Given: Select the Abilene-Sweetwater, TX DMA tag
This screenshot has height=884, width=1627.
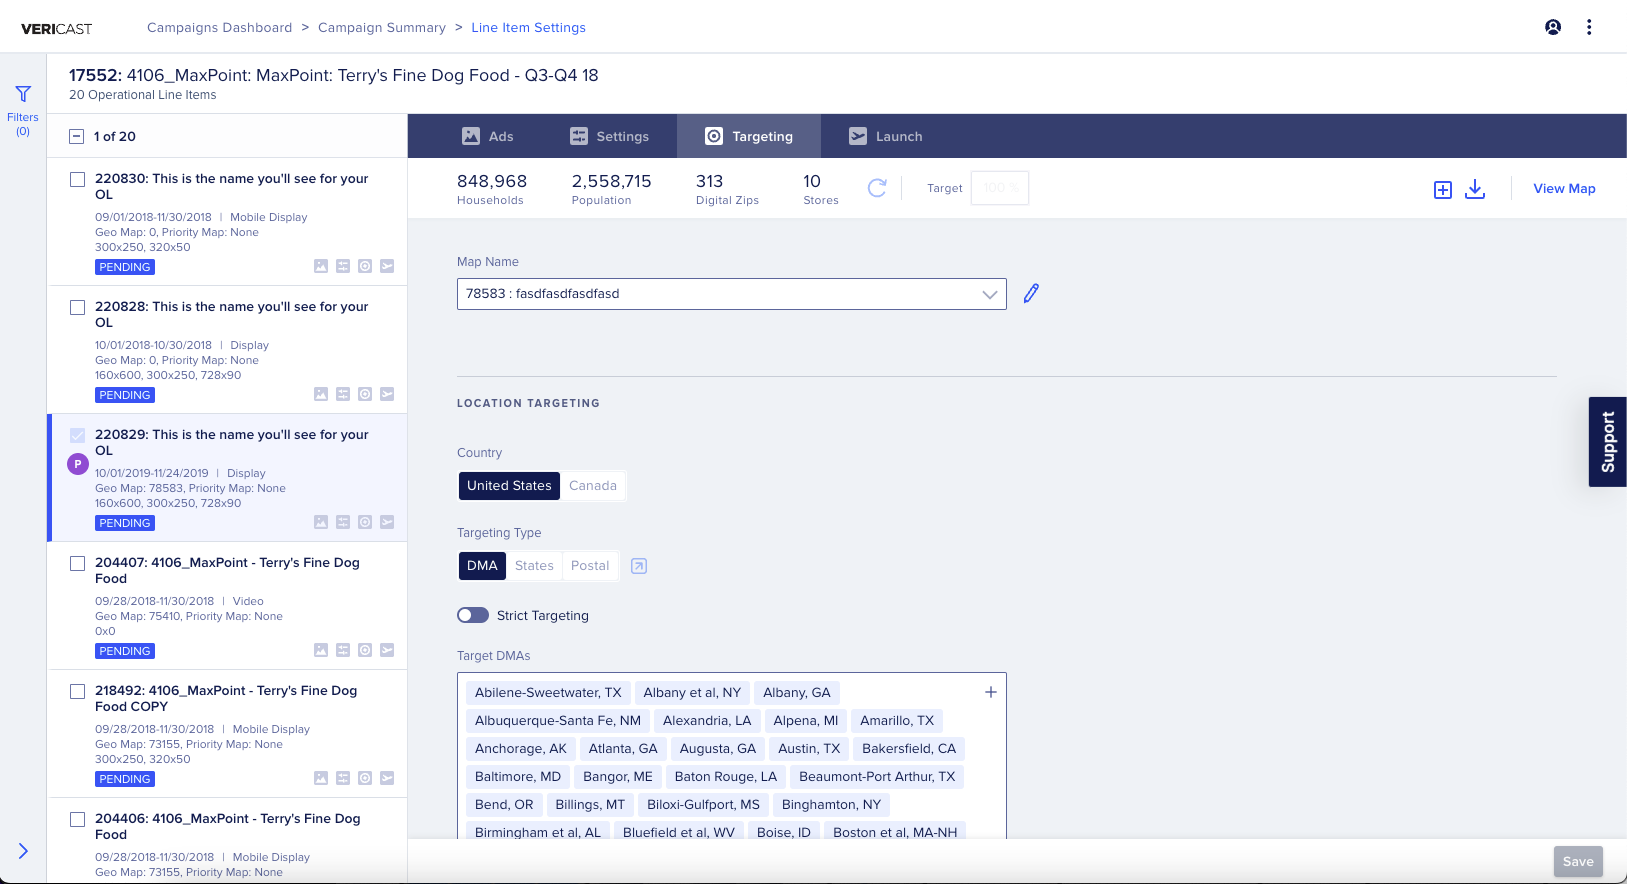Looking at the screenshot, I should point(548,693).
